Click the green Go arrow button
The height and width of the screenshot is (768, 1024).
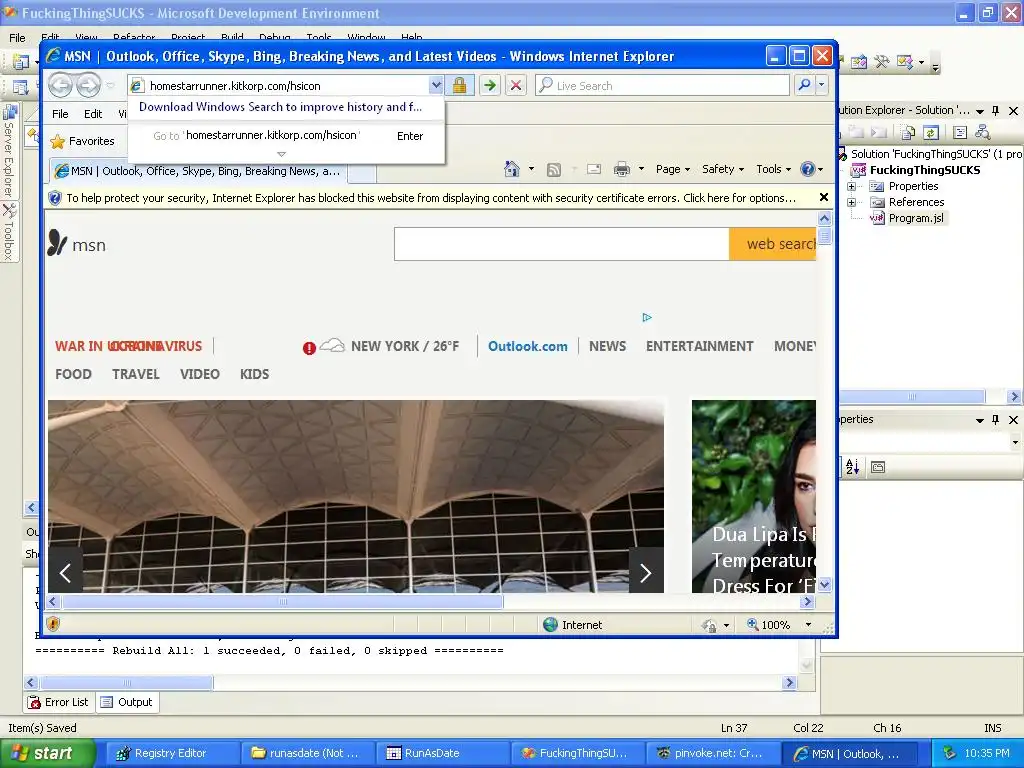tap(490, 86)
